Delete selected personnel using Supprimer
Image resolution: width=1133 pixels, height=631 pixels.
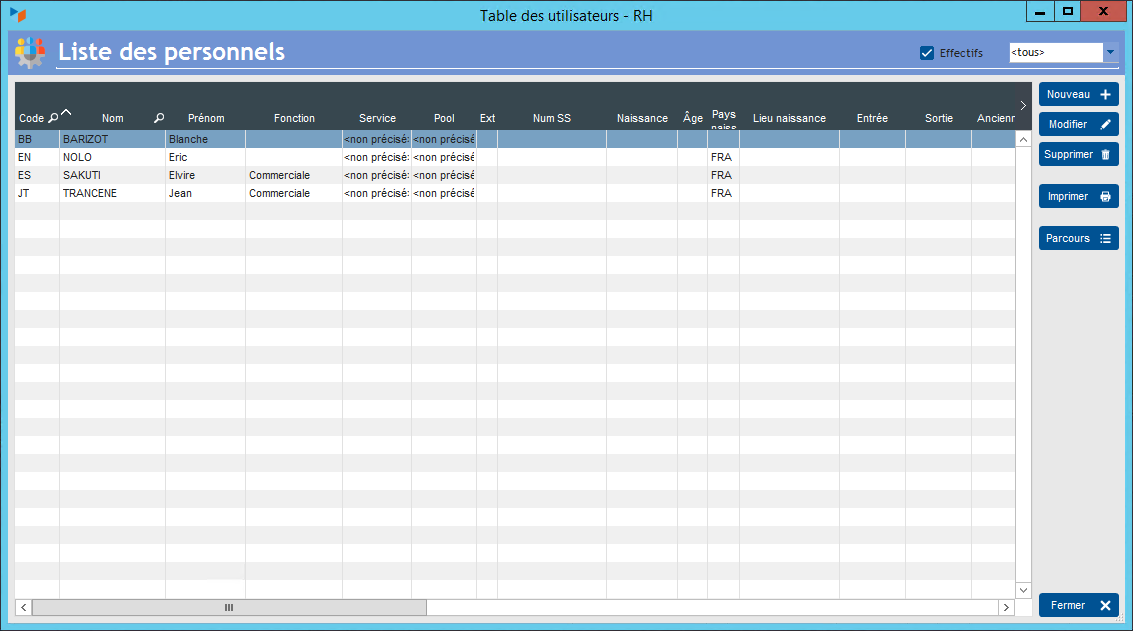point(1078,155)
